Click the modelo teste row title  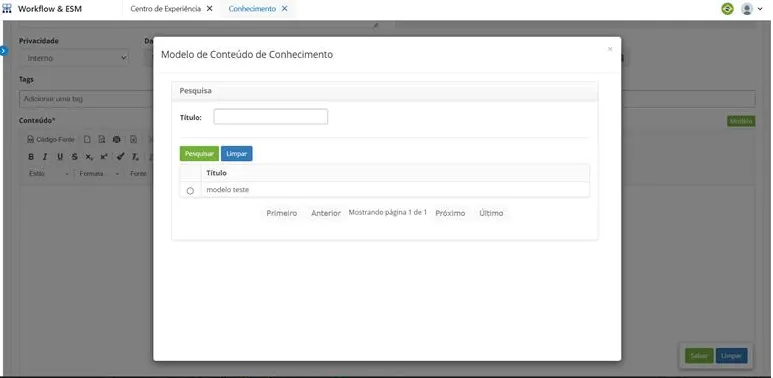[228, 189]
